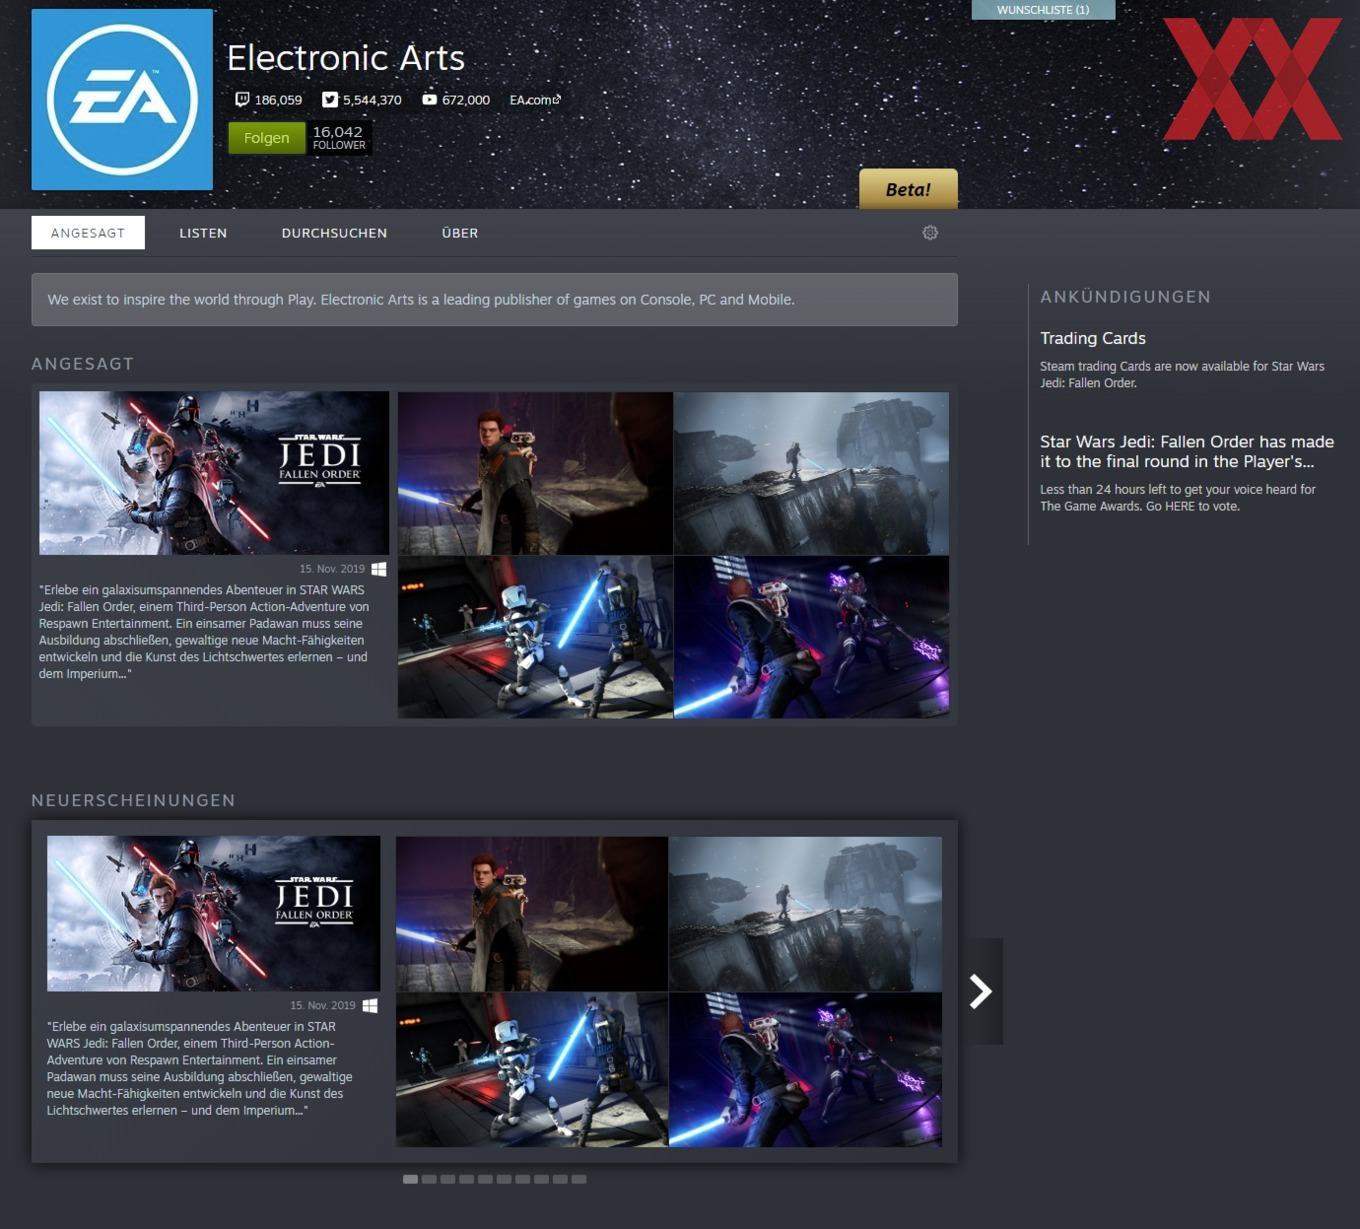Click purple Nightsister screenshot in Neuerscheinungen
The image size is (1360, 1229).
click(x=805, y=1069)
